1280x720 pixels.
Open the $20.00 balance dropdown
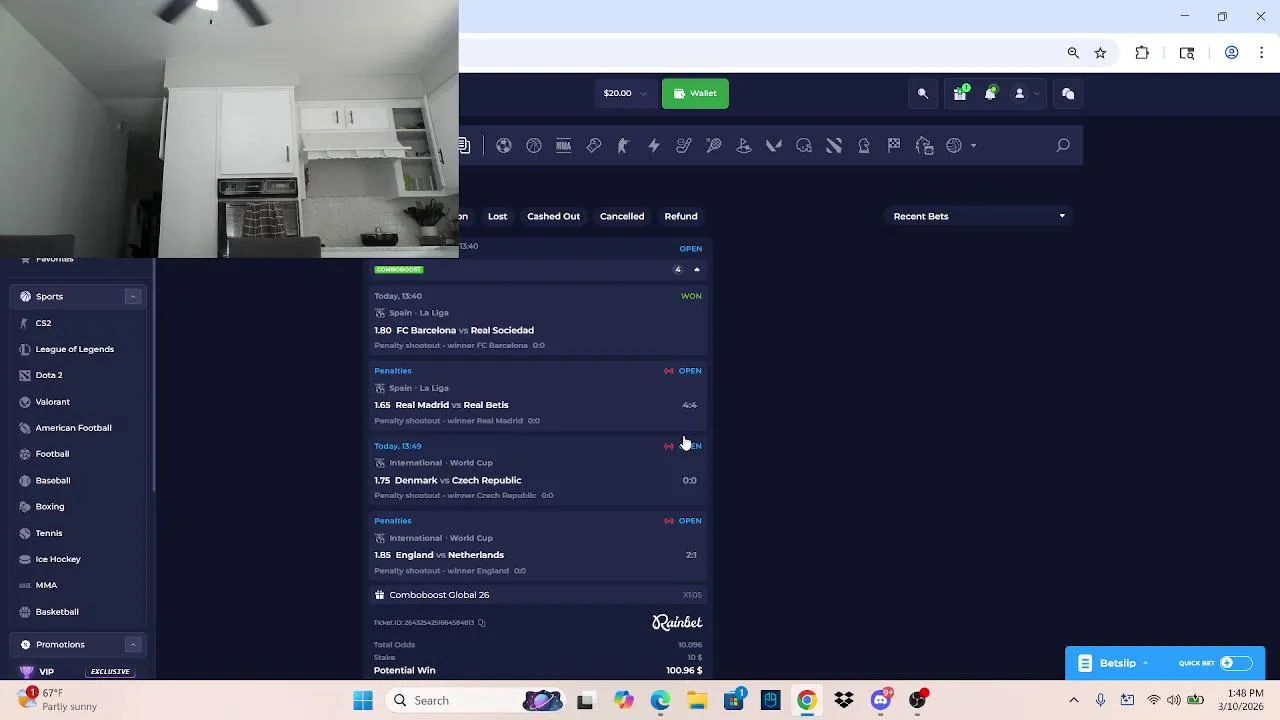(x=625, y=93)
